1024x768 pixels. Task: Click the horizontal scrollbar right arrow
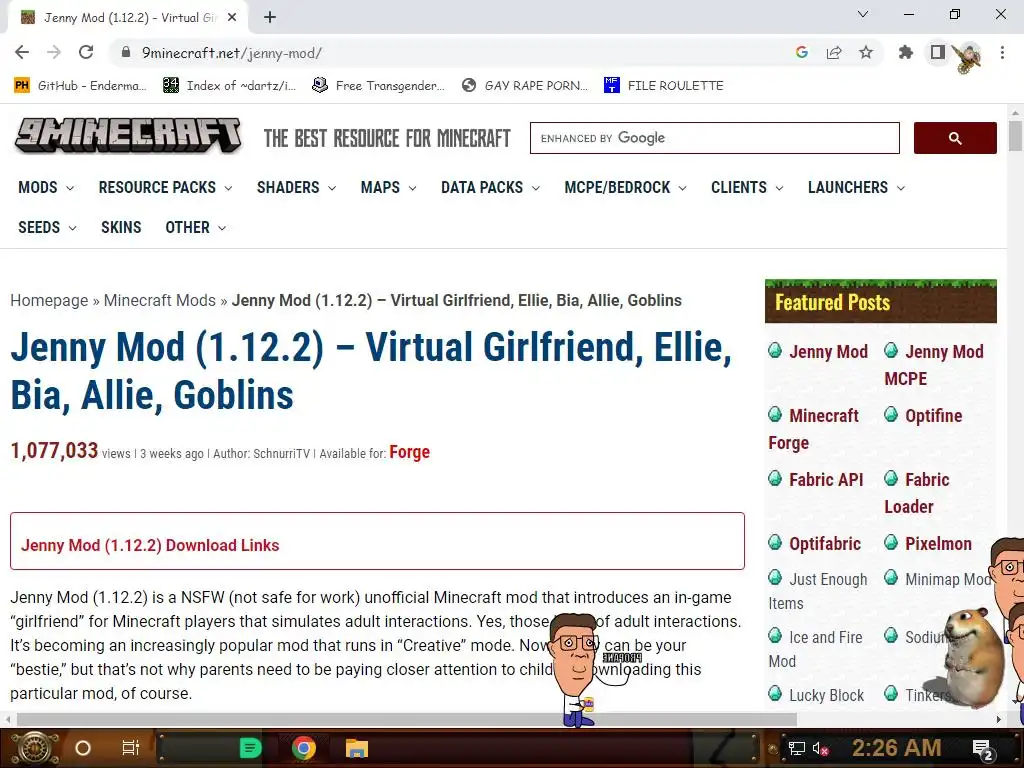[x=999, y=719]
